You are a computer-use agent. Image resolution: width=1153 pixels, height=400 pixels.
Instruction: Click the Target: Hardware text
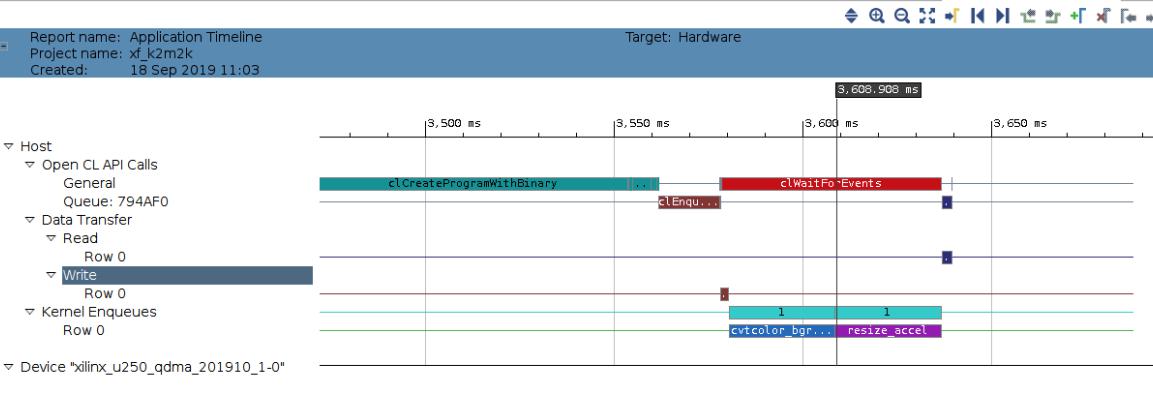tap(683, 37)
